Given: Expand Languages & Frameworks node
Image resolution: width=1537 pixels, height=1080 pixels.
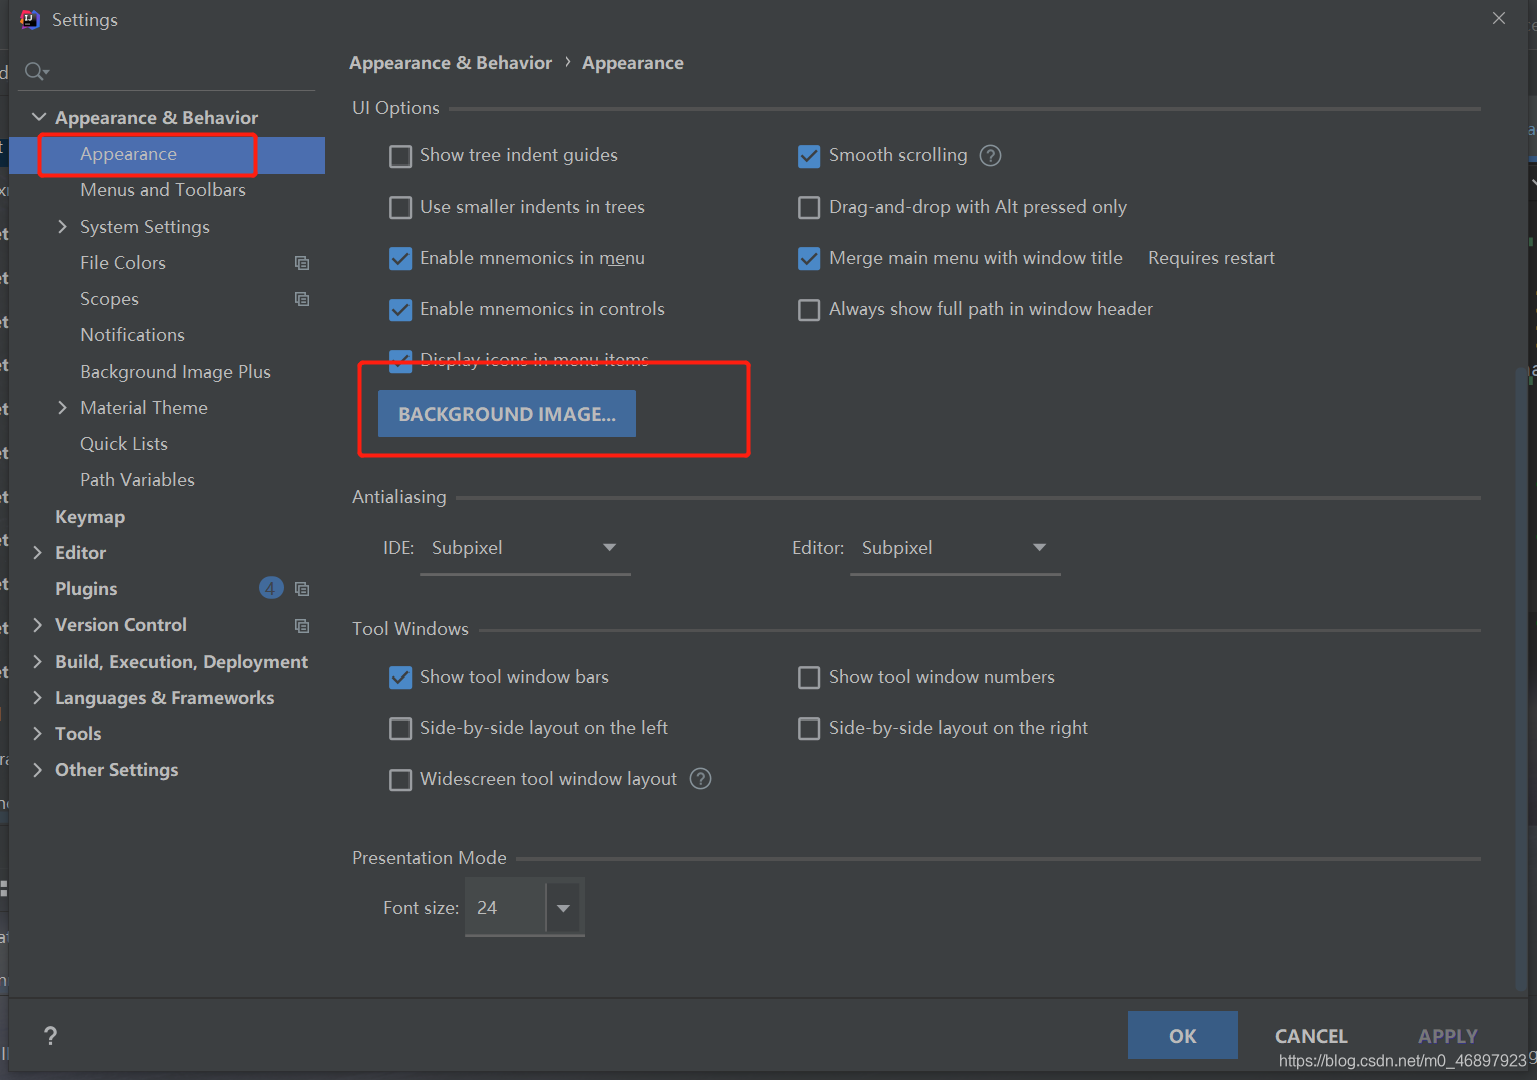Looking at the screenshot, I should point(37,697).
